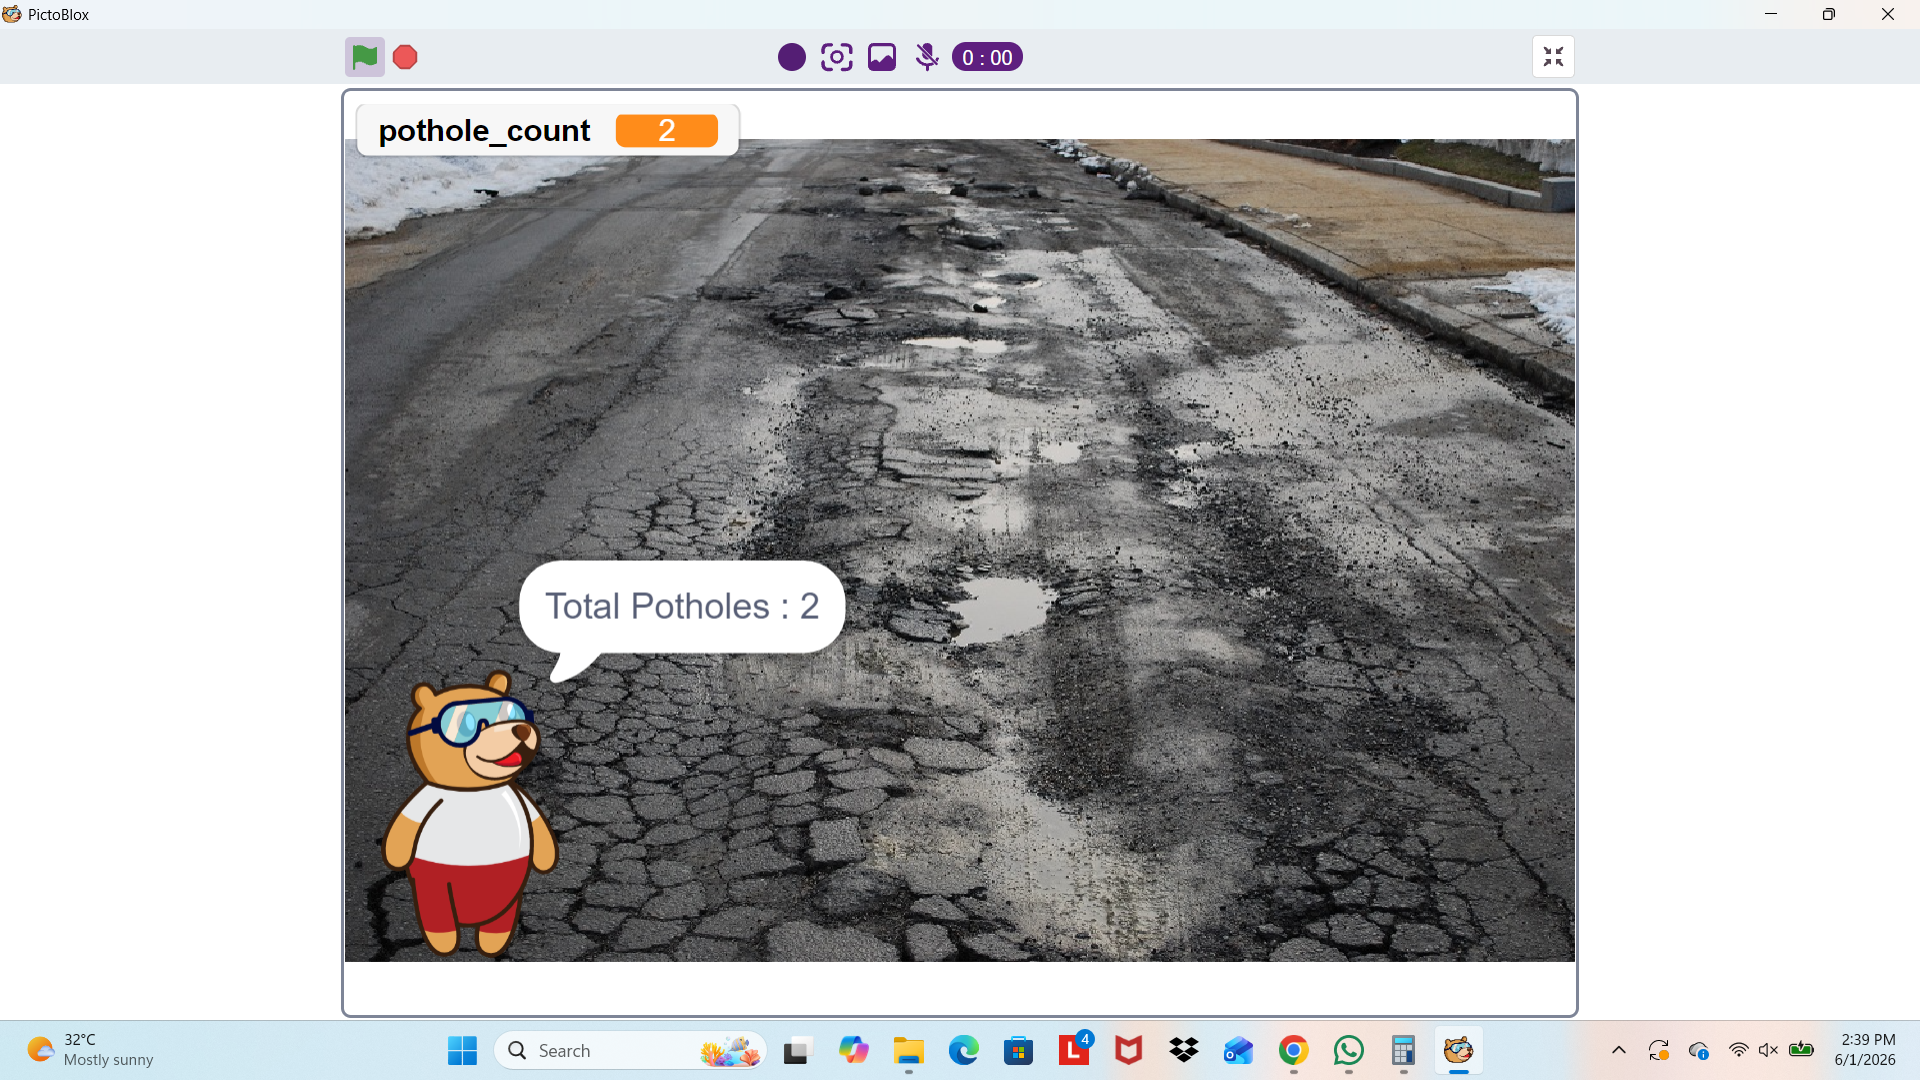Exit full screen stage mode
1920x1080 pixels.
pyautogui.click(x=1553, y=57)
